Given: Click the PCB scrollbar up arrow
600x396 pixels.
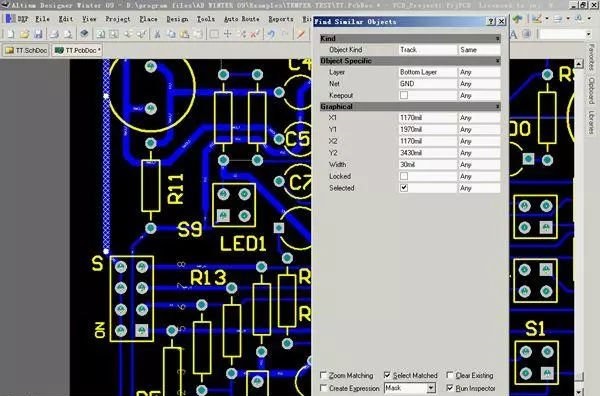Looking at the screenshot, I should (579, 64).
